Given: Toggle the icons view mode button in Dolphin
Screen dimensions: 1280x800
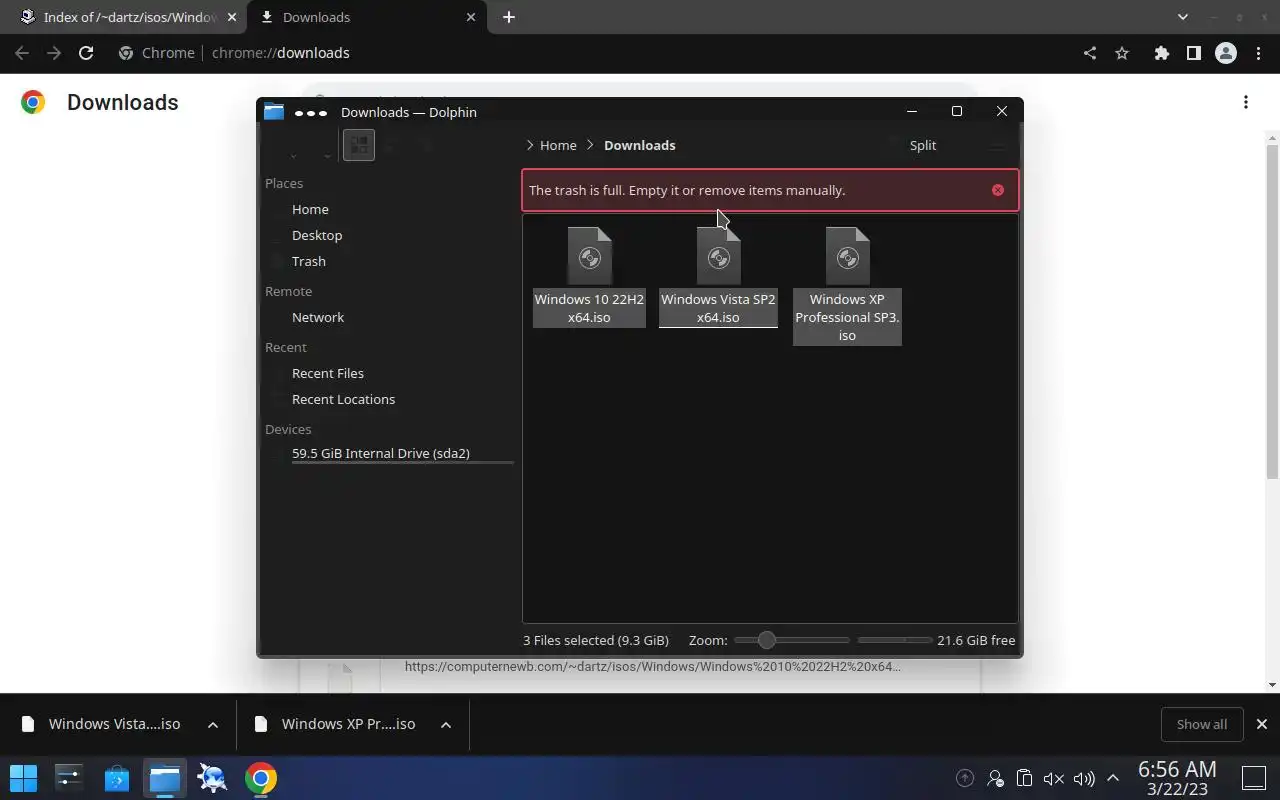Looking at the screenshot, I should click(x=359, y=145).
